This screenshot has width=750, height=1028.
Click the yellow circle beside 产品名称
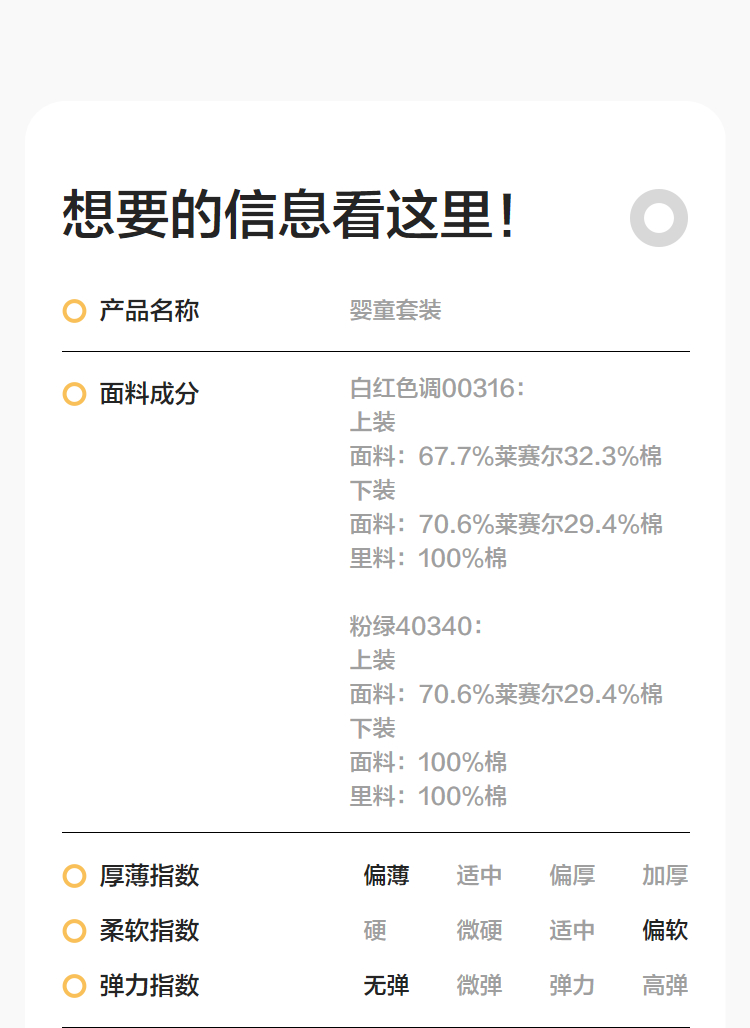click(74, 311)
